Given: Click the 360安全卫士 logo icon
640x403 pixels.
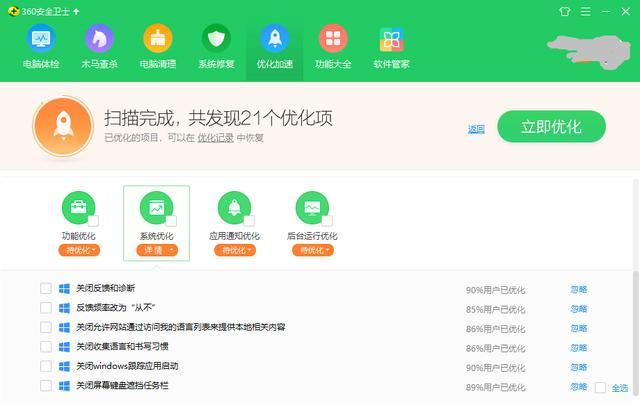Looking at the screenshot, I should (x=13, y=11).
